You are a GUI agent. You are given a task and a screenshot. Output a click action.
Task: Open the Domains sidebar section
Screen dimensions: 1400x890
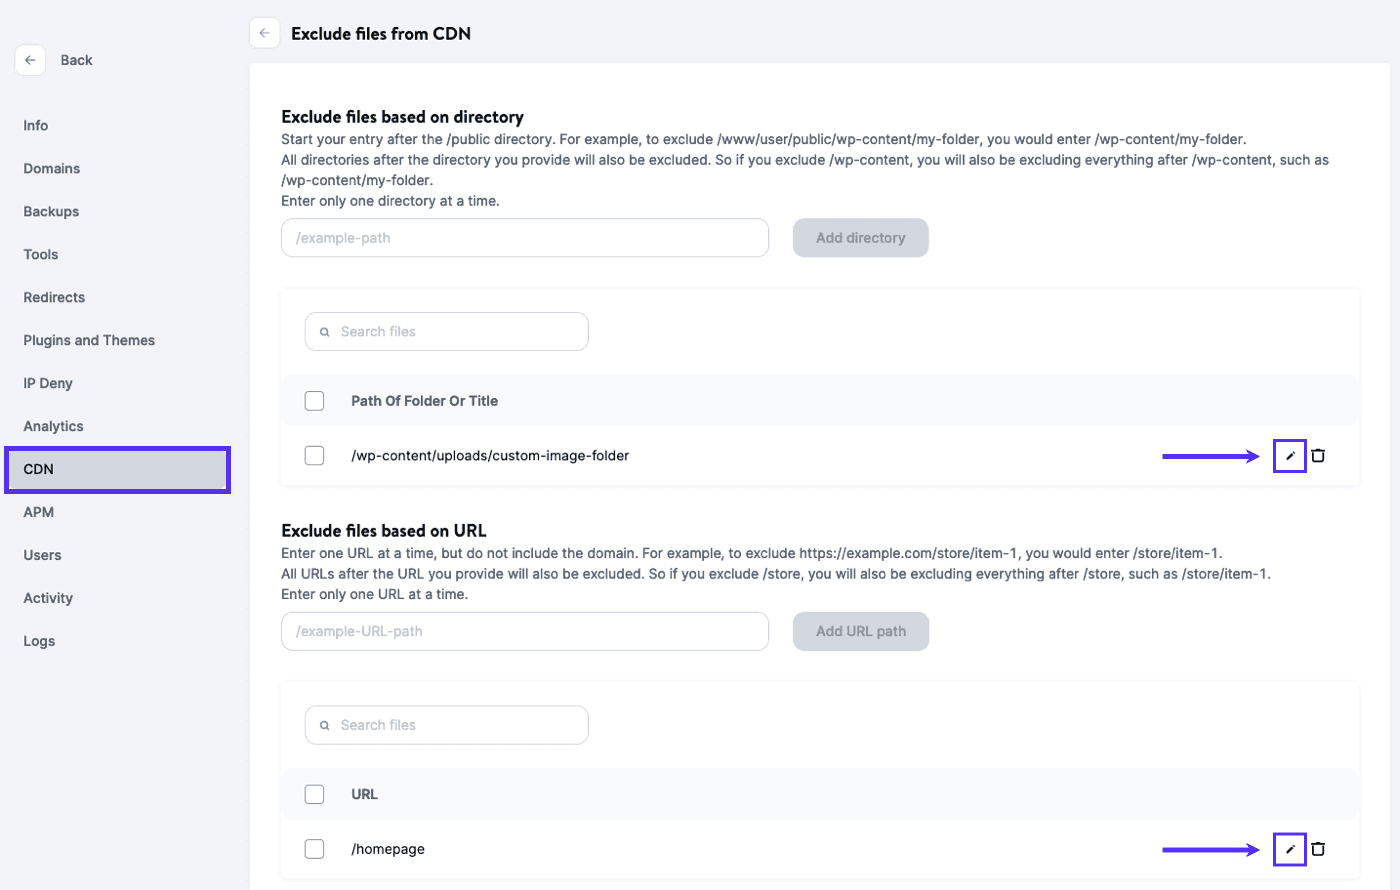pos(52,168)
